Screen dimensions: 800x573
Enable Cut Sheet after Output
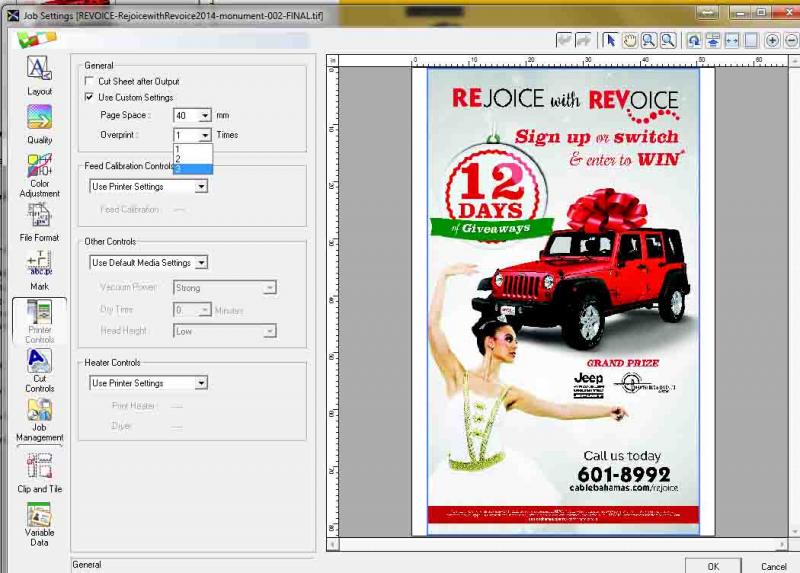pos(89,81)
